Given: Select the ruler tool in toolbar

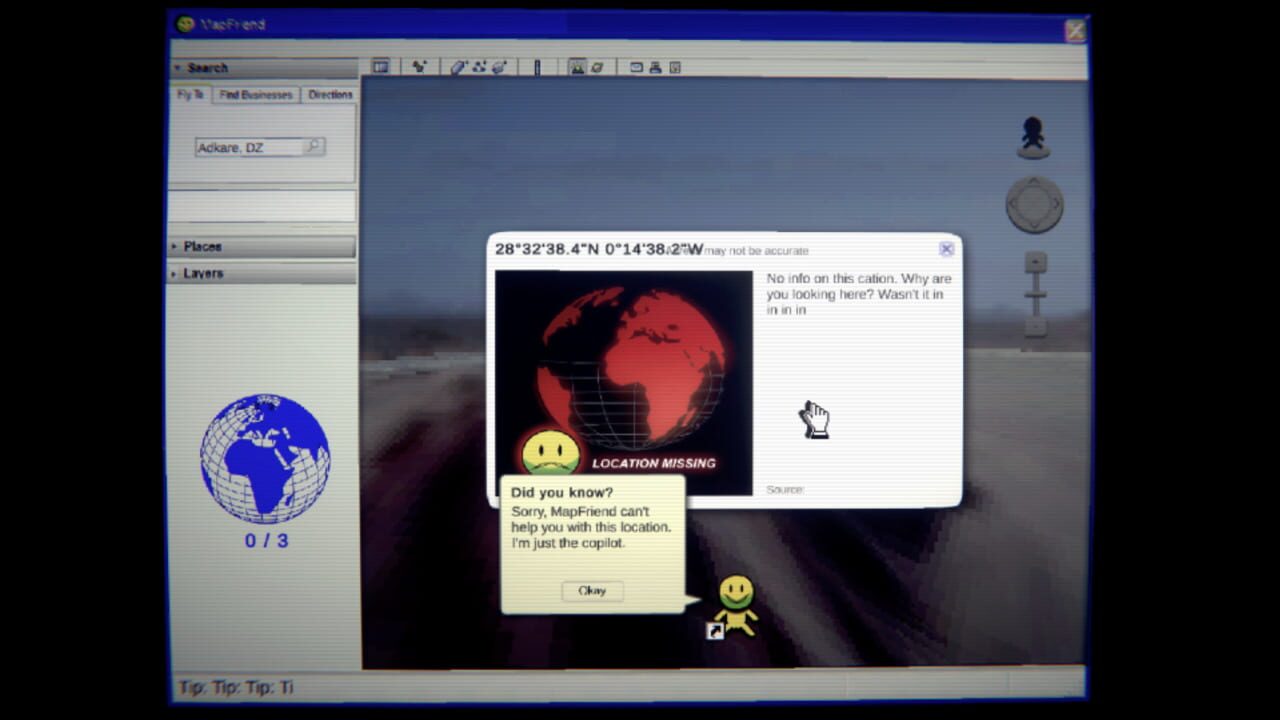Looking at the screenshot, I should (537, 67).
